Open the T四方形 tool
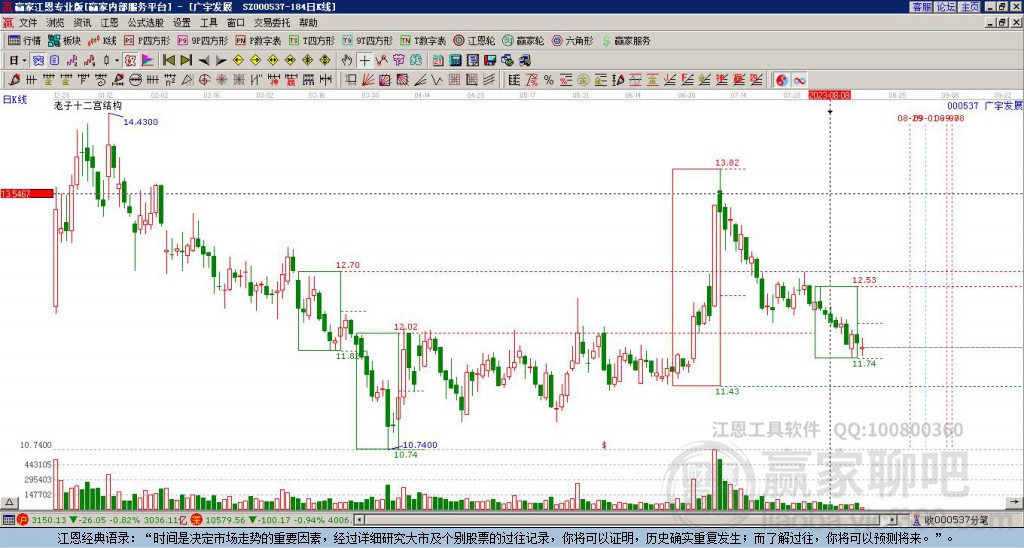Viewport: 1024px width, 548px height. 312,40
